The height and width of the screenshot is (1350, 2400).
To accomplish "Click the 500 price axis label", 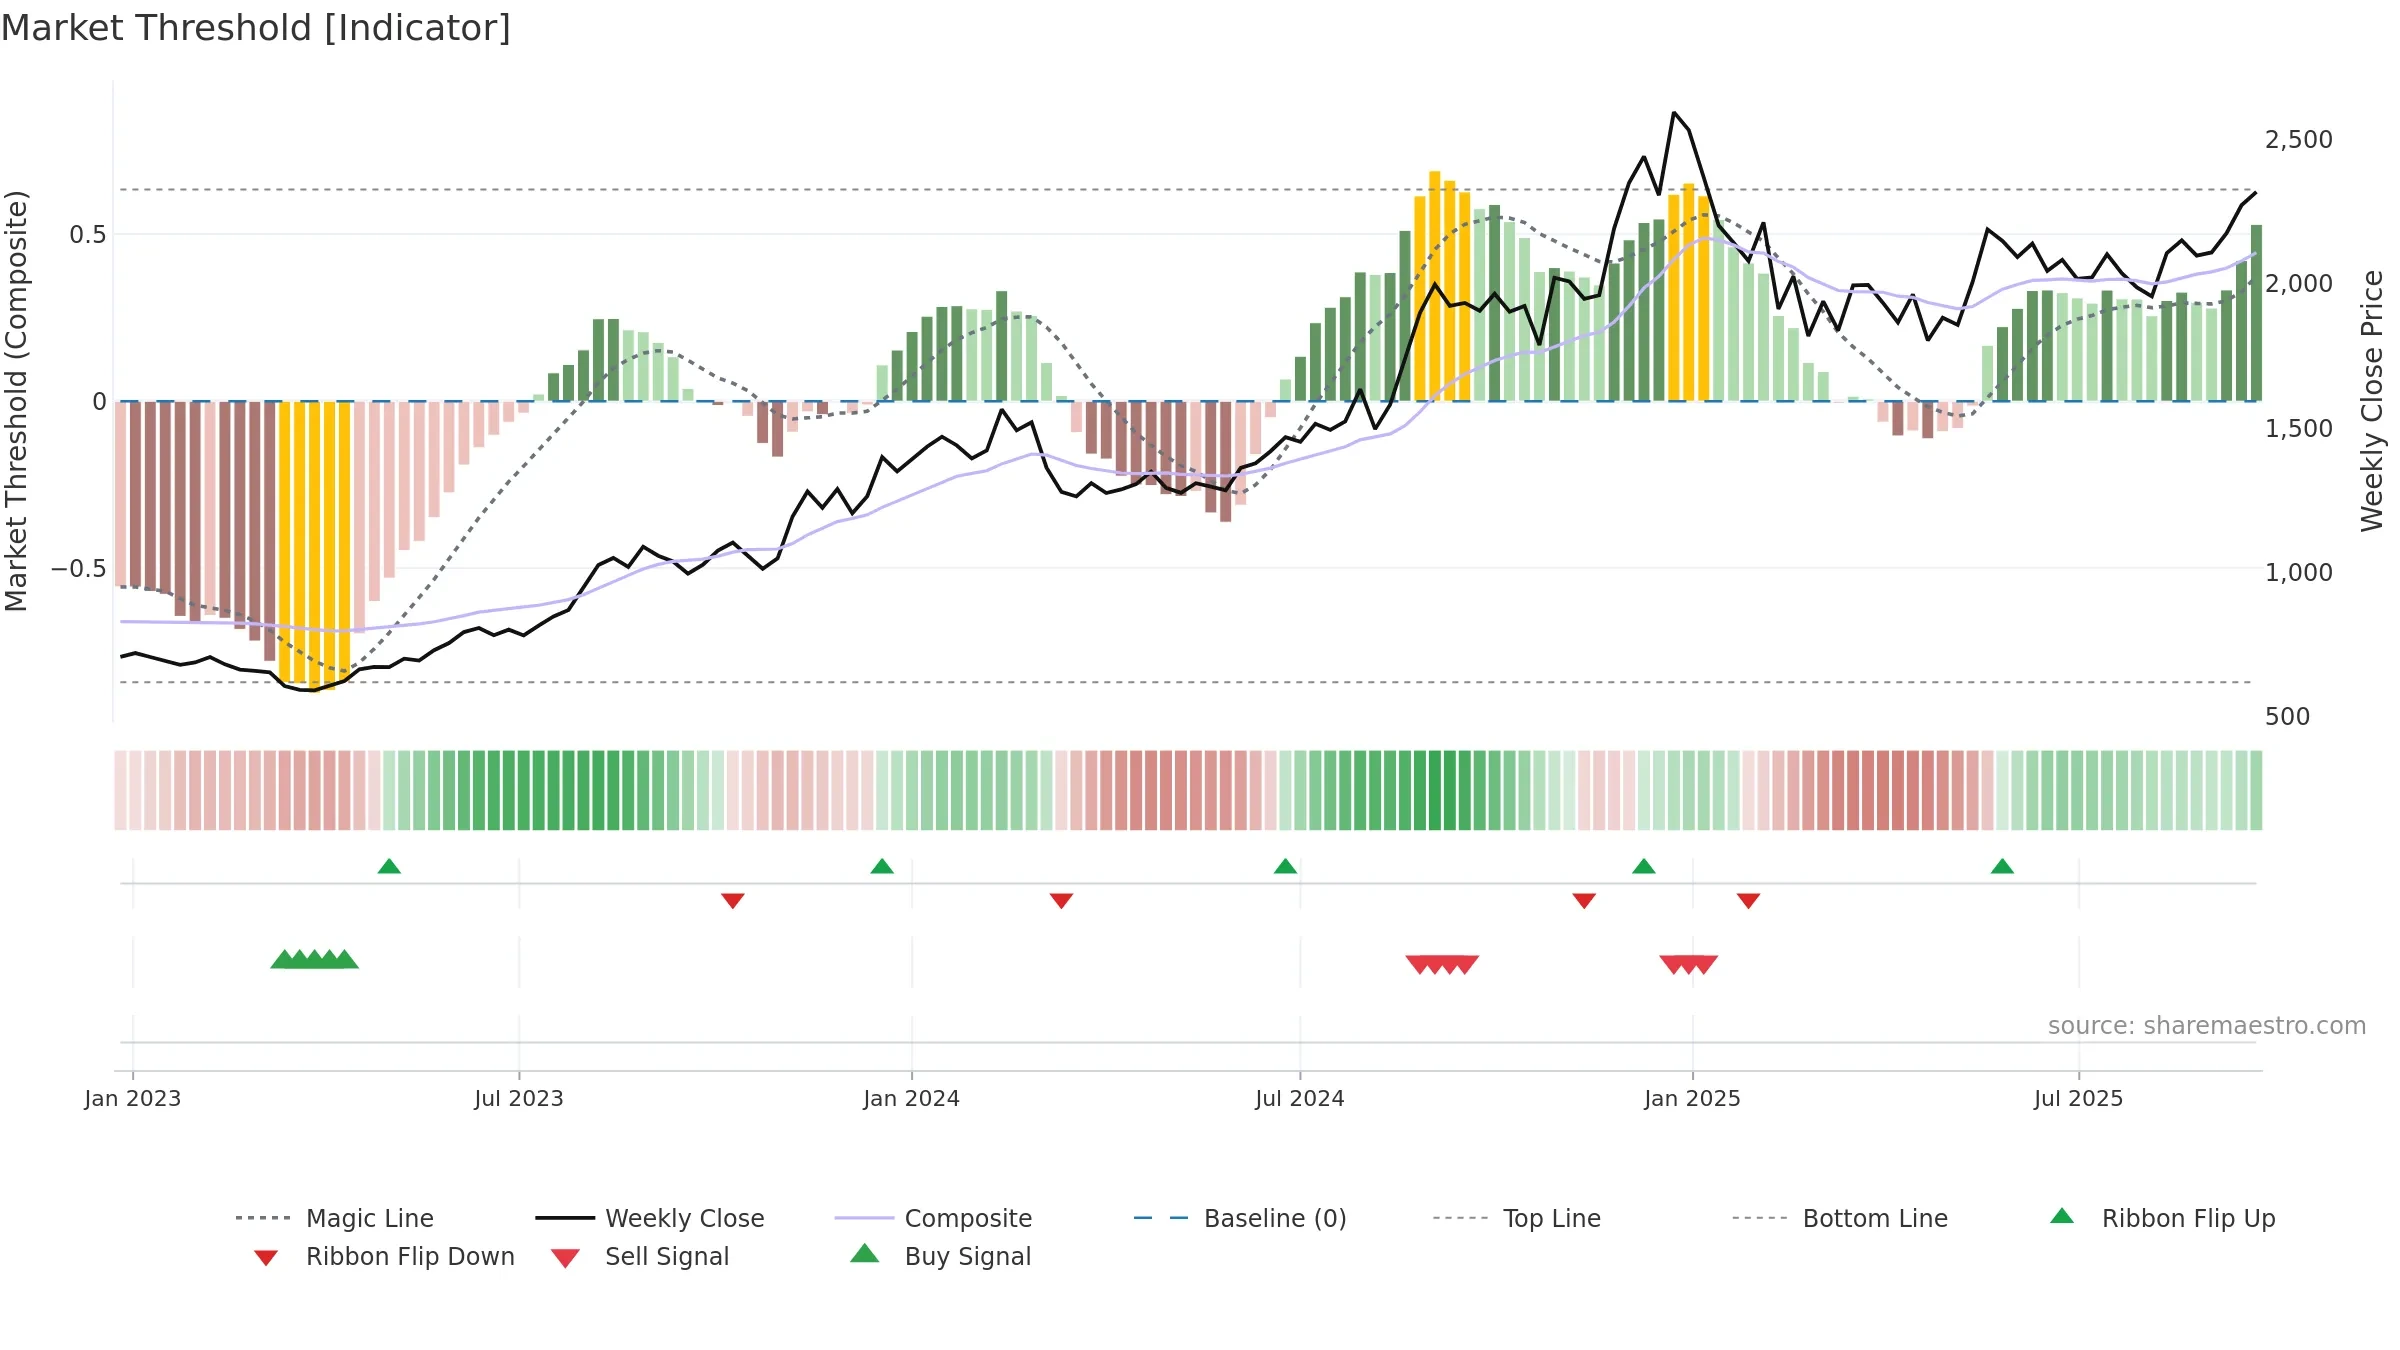I will (2288, 717).
